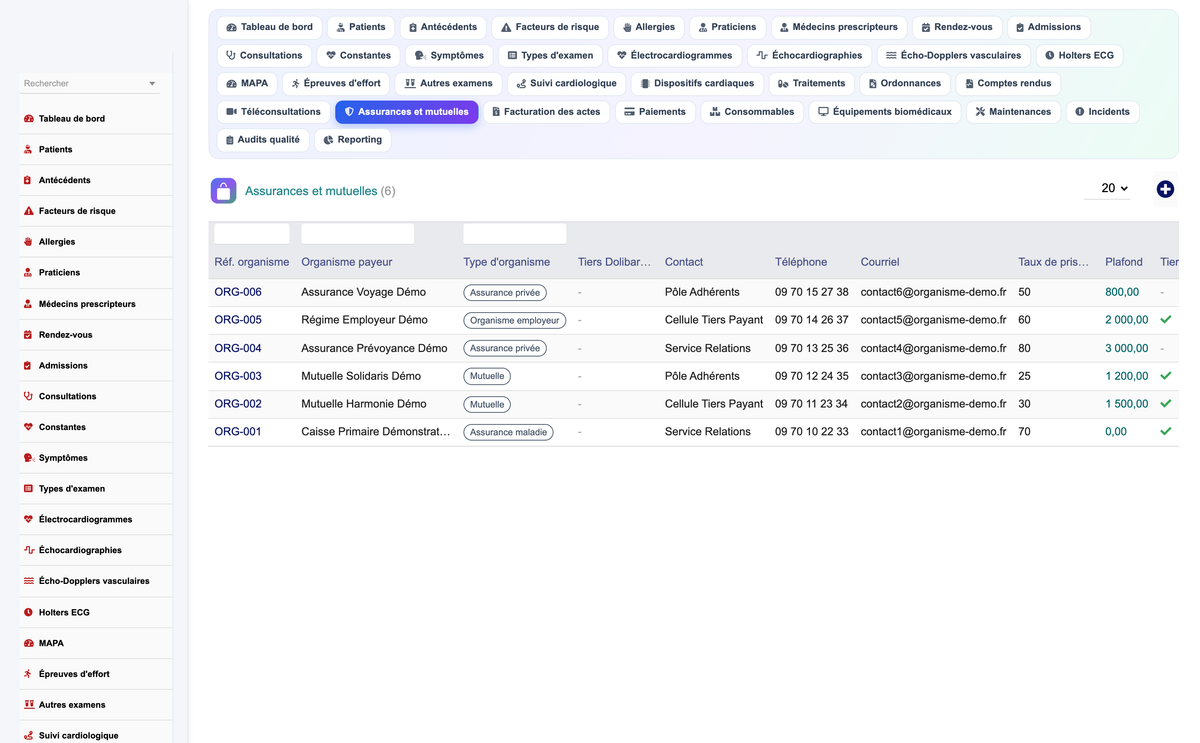The width and height of the screenshot is (1200, 743).
Task: Click the Antécédents icon in the sidebar
Action: pos(28,181)
